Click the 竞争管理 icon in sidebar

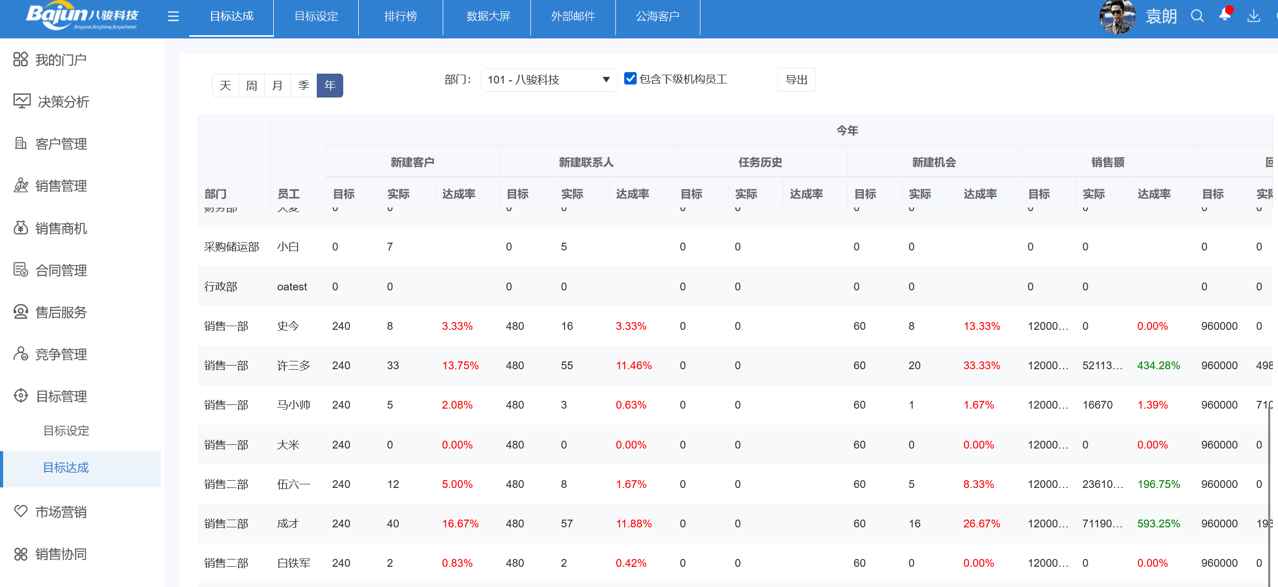tap(21, 353)
